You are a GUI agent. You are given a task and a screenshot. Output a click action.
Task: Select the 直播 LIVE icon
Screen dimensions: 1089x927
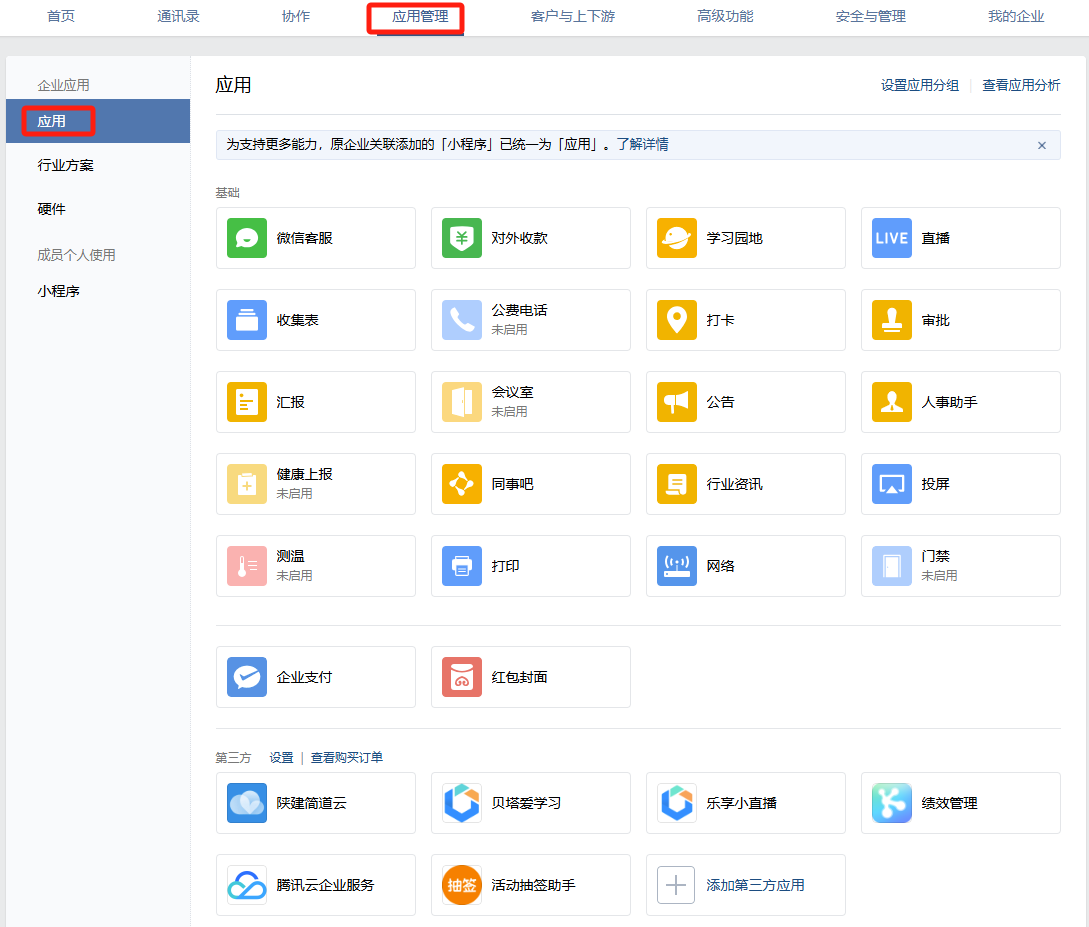pyautogui.click(x=892, y=238)
